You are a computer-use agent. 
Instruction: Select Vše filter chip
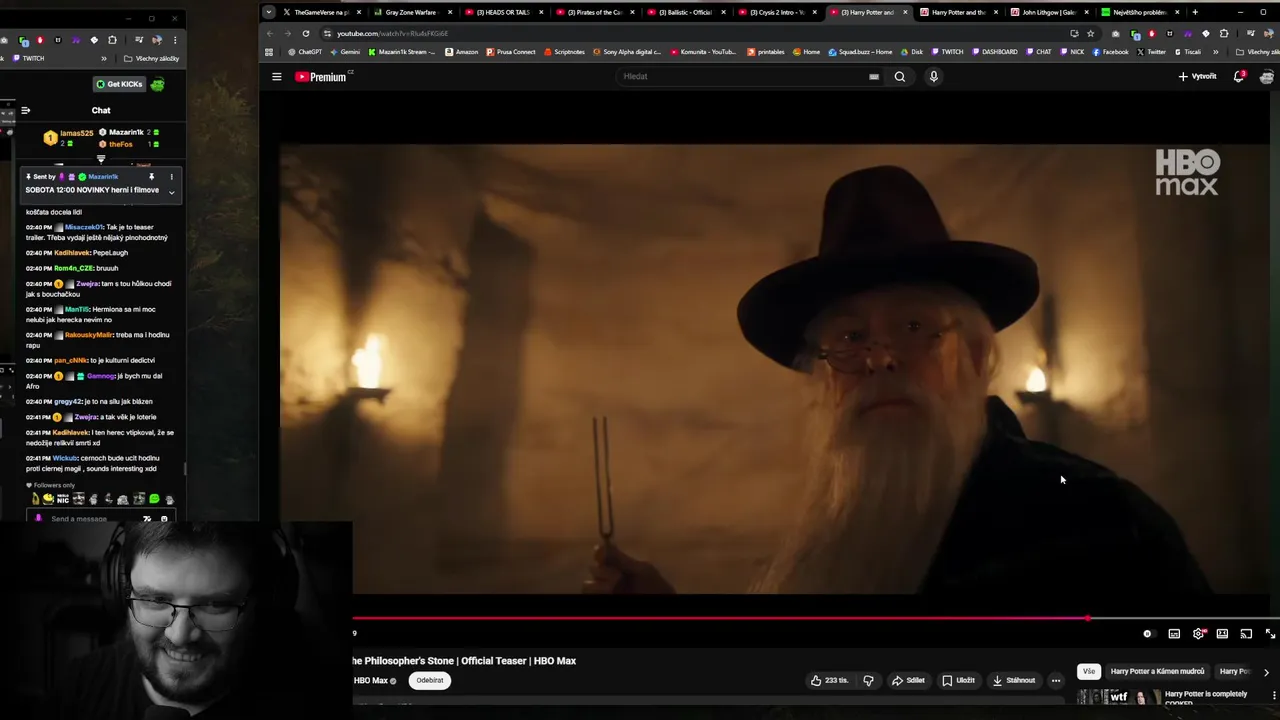point(1089,672)
